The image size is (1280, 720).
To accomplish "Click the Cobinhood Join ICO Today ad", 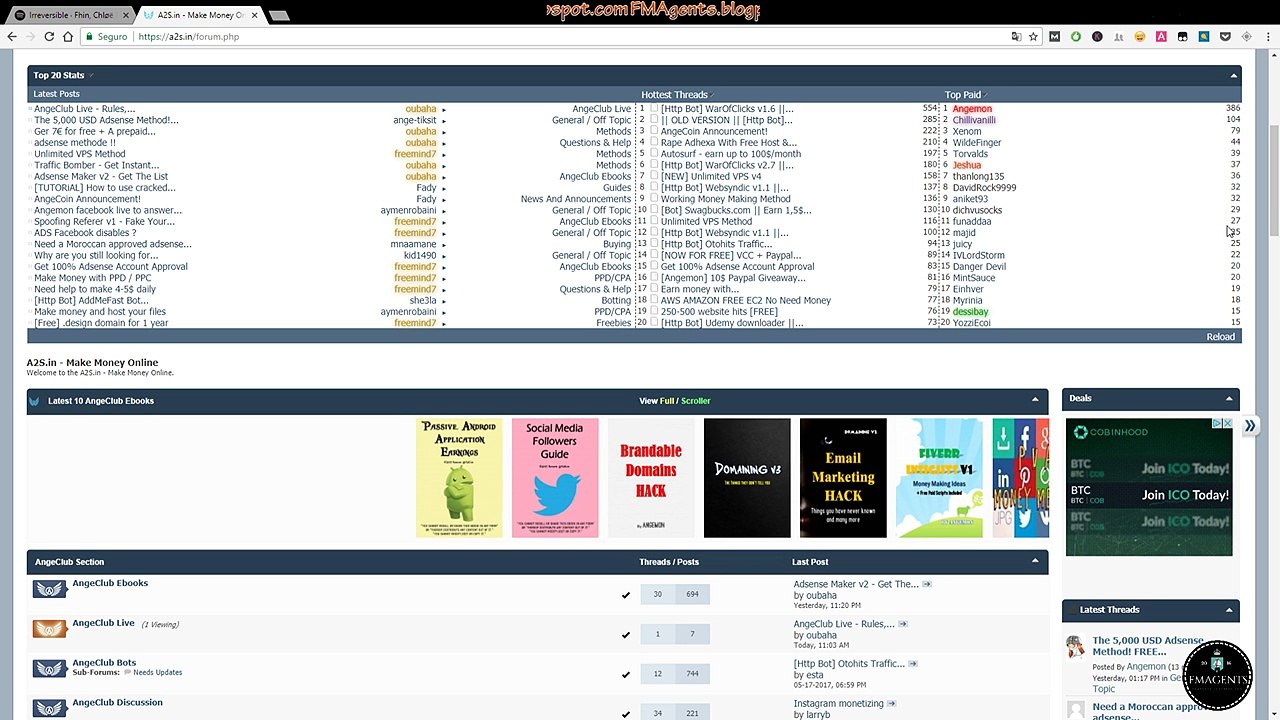I will tap(1149, 487).
